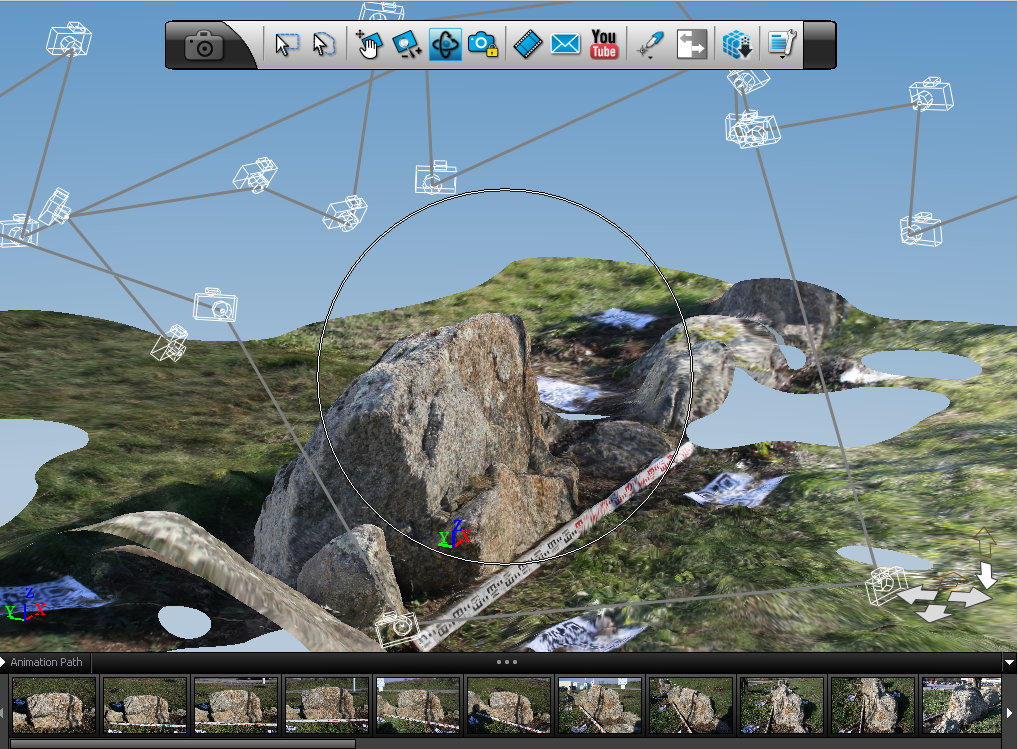1018x749 pixels.
Task: Click the generate mesh cube icon
Action: coord(737,45)
